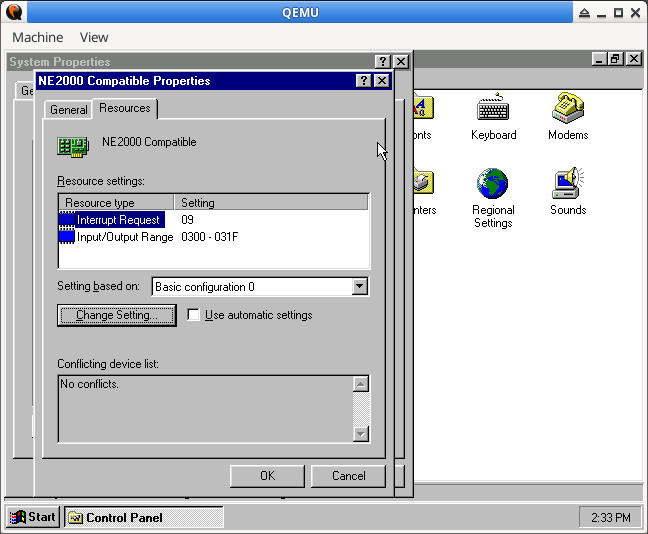
Task: Click the conflict list scroll down arrow
Action: pos(361,434)
